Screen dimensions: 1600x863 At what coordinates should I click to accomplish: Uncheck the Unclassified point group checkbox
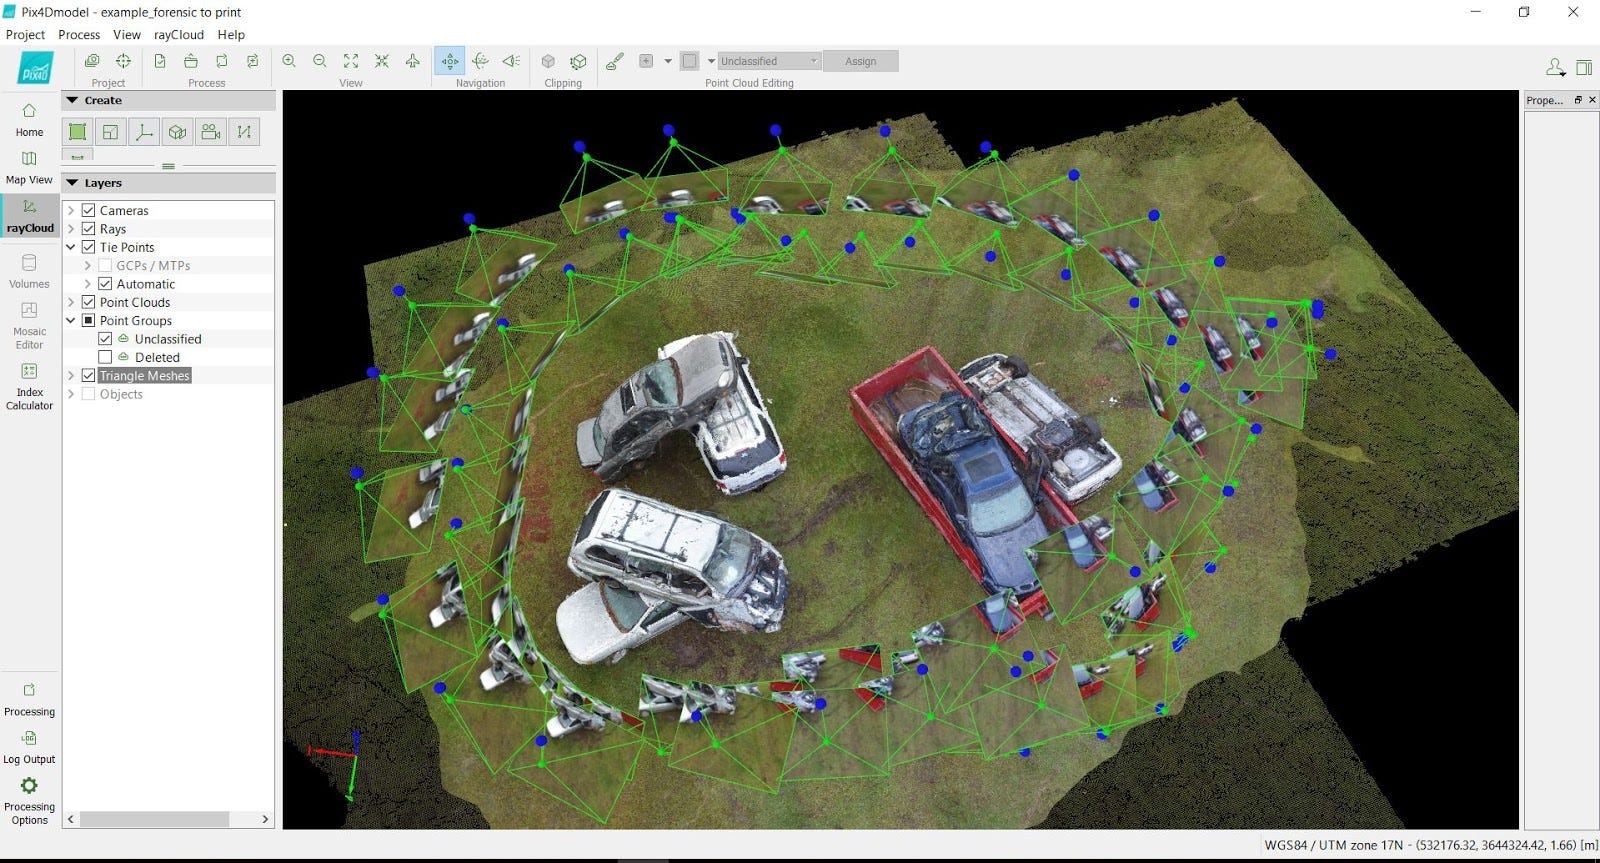[105, 339]
